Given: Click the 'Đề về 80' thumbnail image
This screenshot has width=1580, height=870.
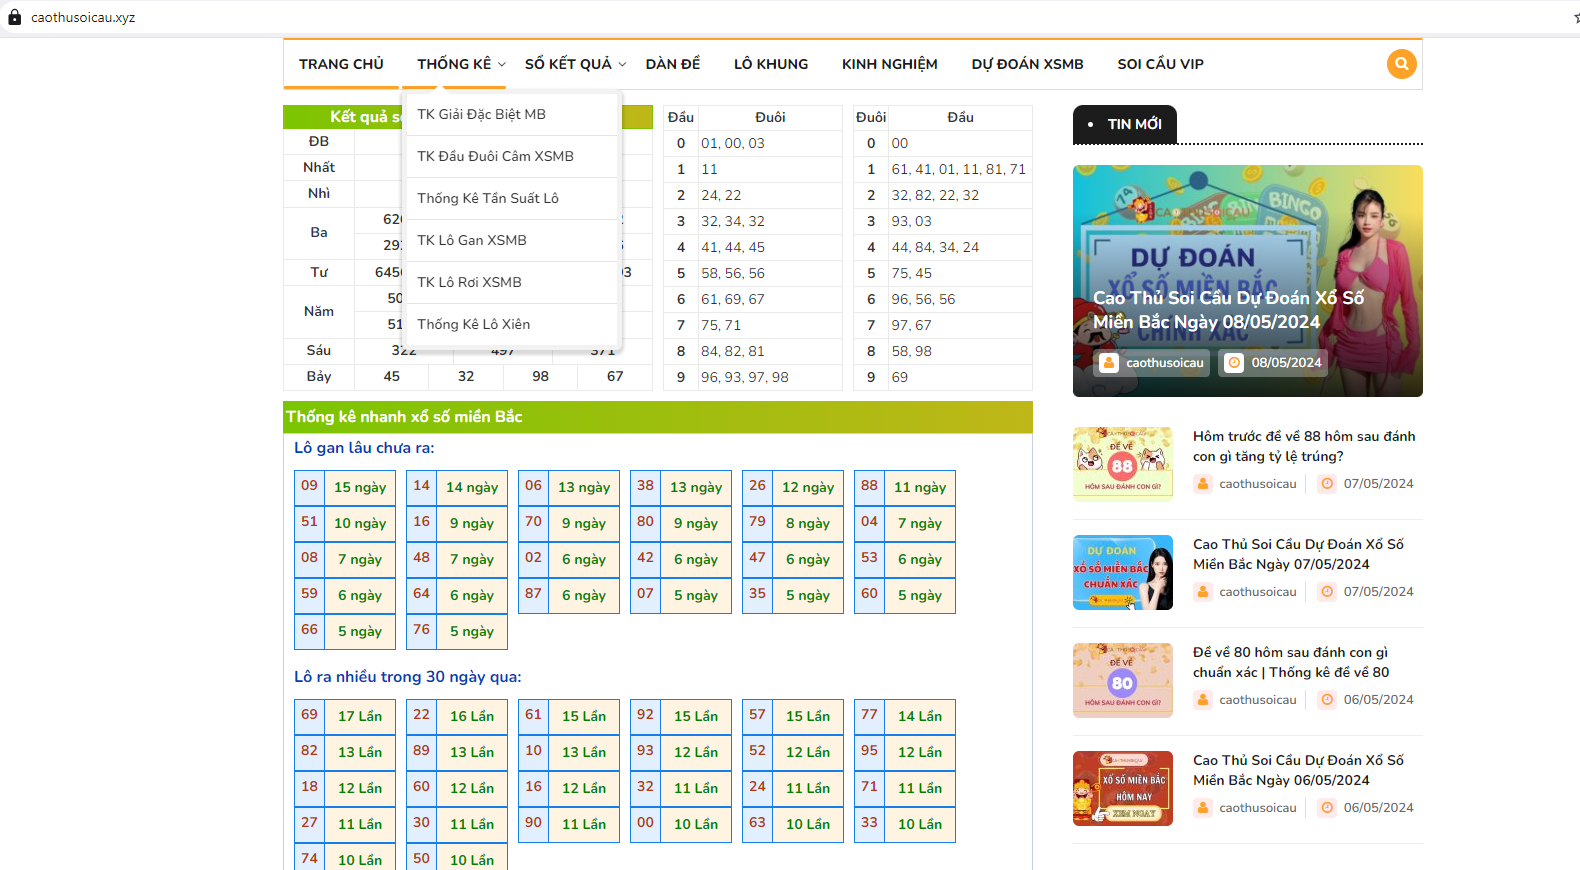Looking at the screenshot, I should pos(1123,680).
